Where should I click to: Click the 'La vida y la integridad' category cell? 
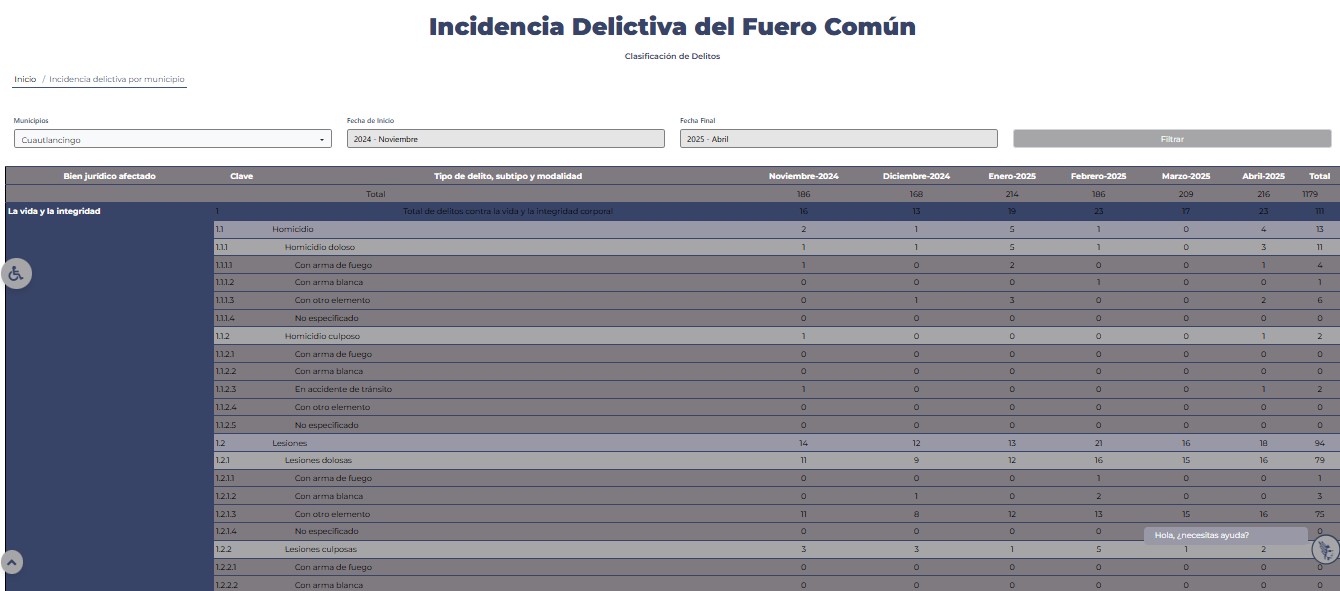point(54,212)
